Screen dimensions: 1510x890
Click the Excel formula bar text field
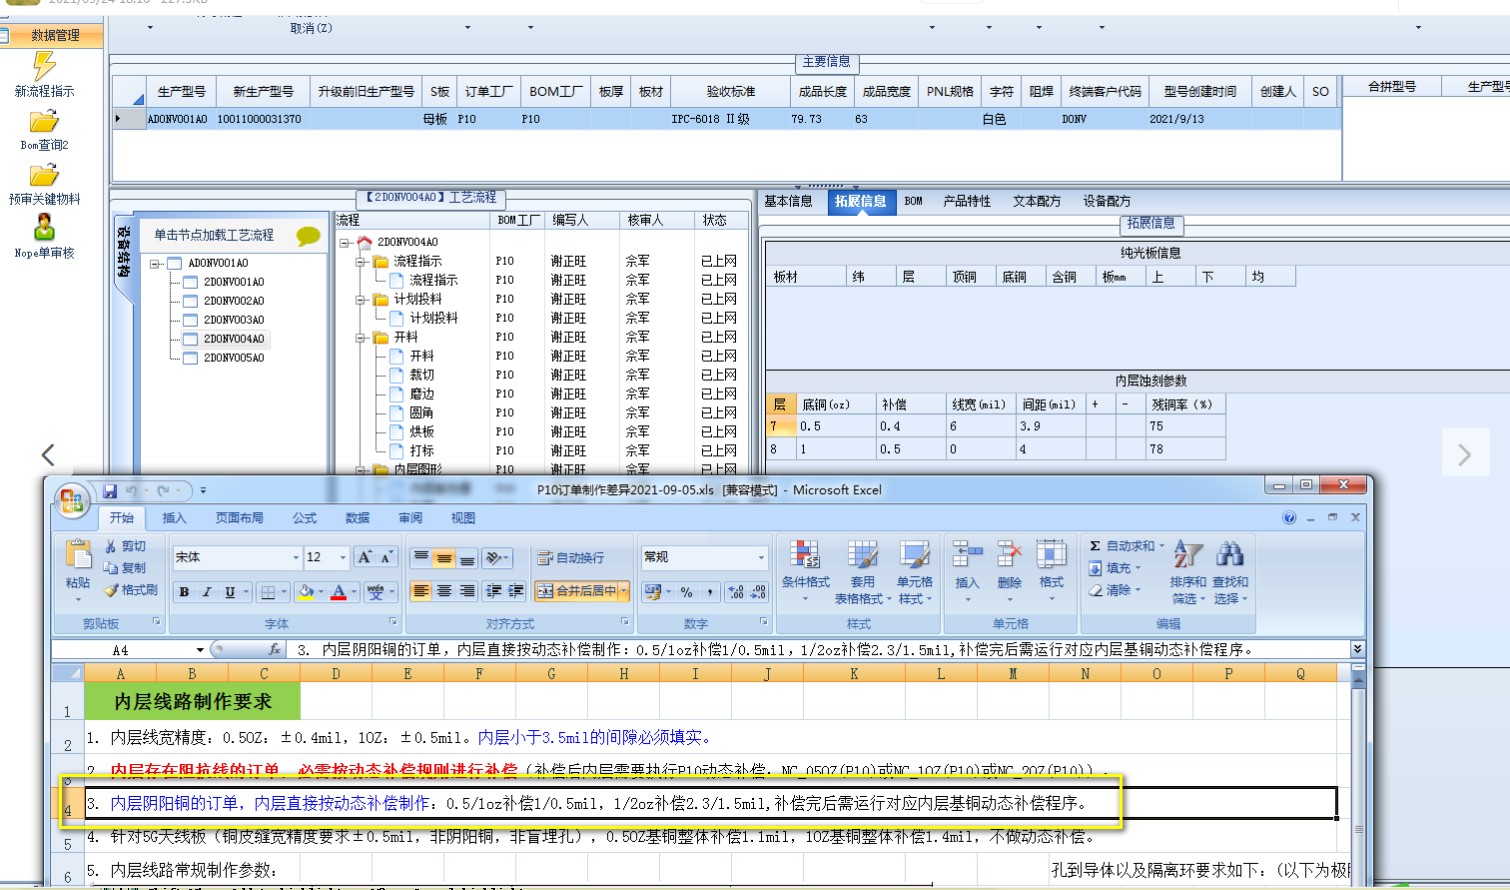click(820, 650)
